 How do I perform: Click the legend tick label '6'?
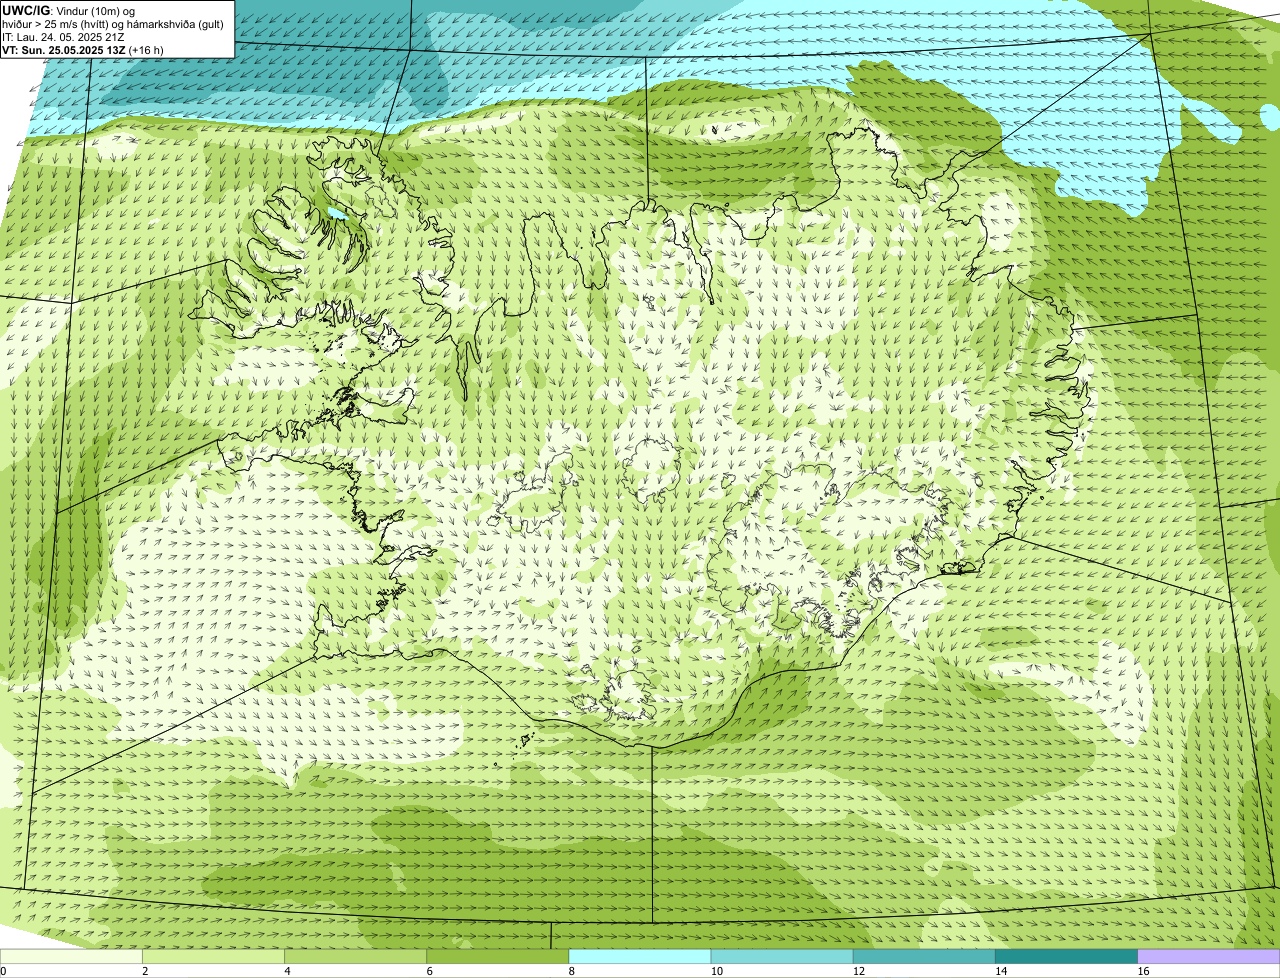(429, 971)
